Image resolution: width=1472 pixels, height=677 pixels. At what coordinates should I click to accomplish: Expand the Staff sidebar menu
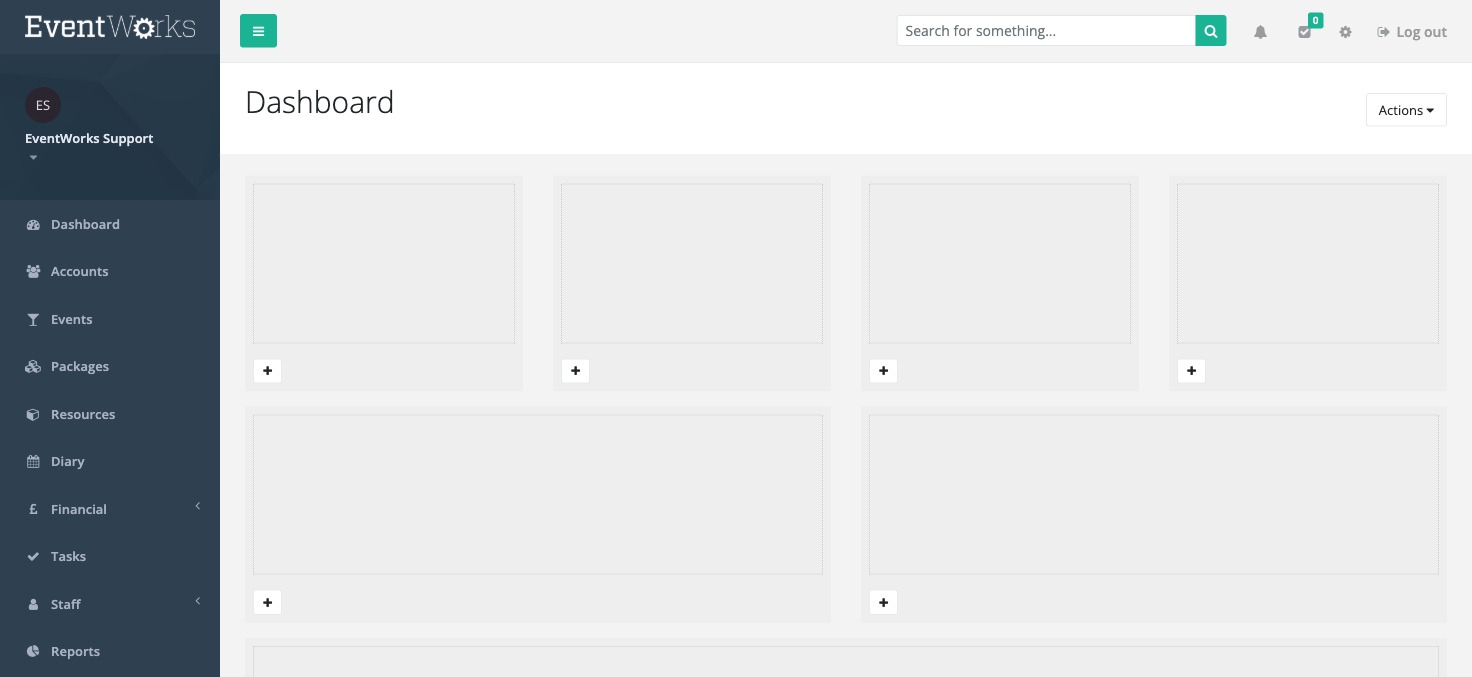[x=110, y=604]
